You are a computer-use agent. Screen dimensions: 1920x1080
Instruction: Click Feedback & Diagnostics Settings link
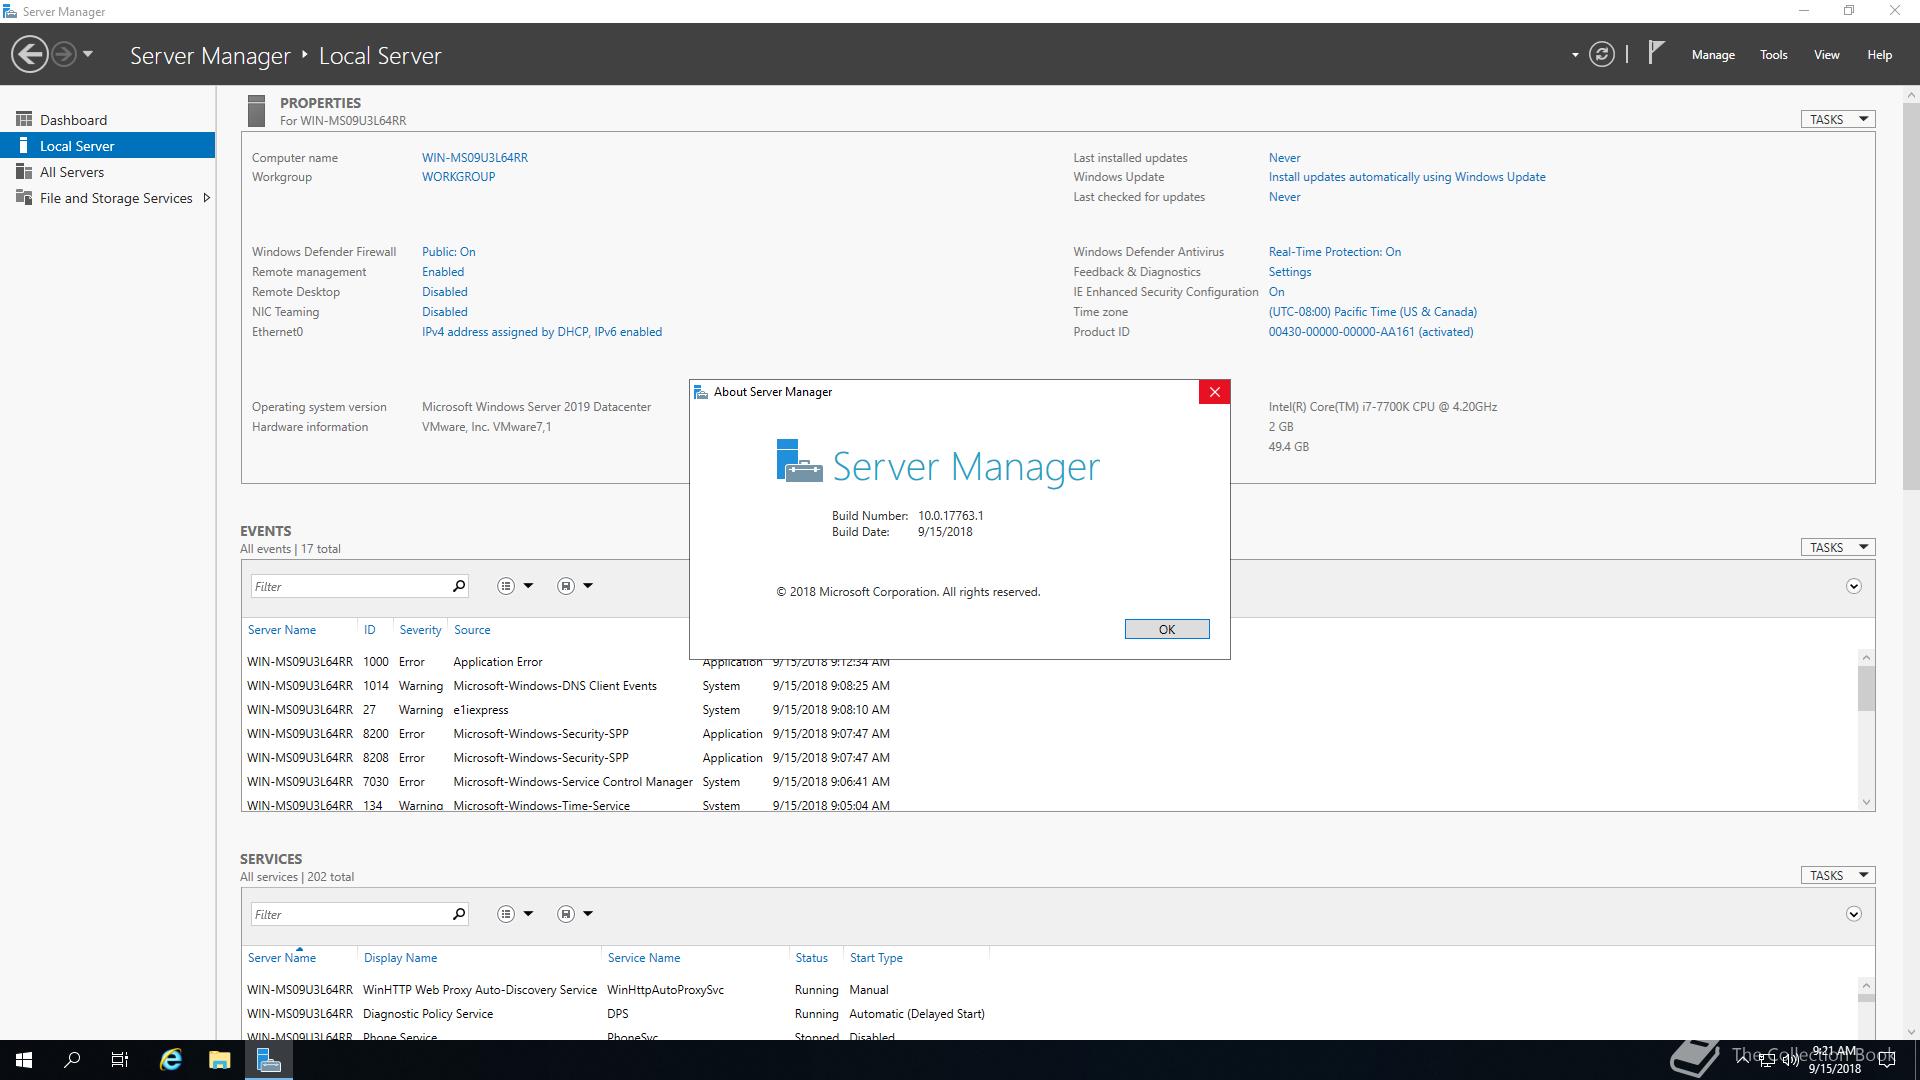[x=1290, y=272]
